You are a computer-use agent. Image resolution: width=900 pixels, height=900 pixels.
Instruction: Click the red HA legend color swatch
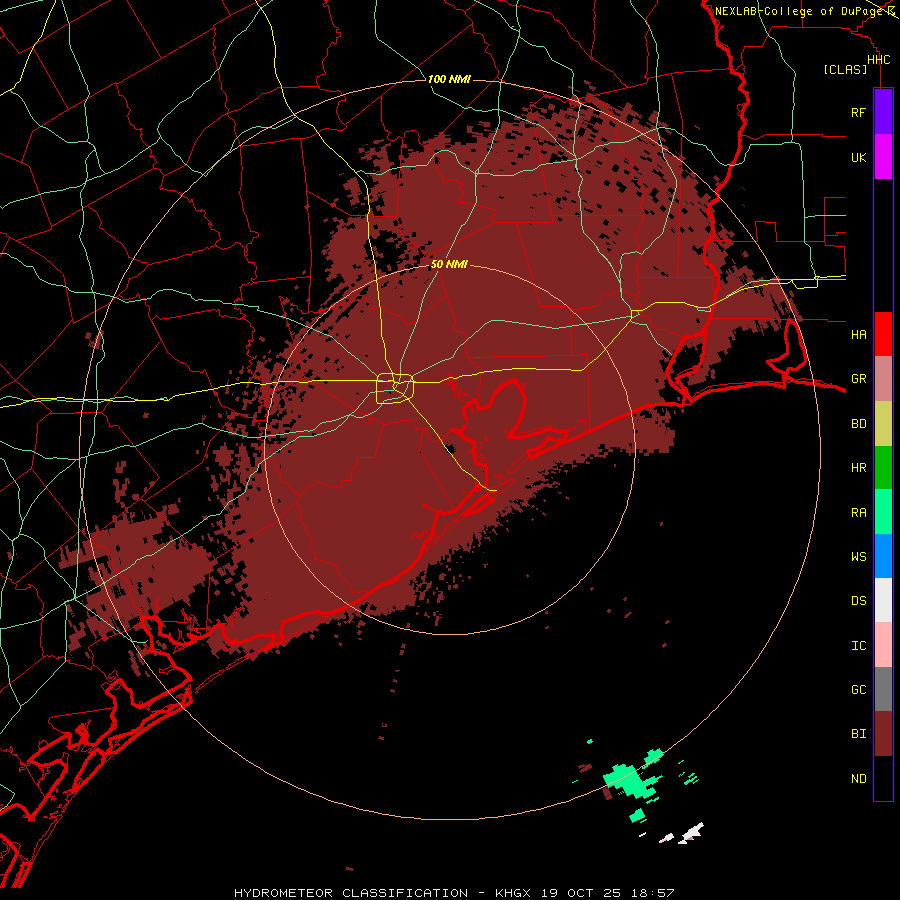(x=883, y=334)
